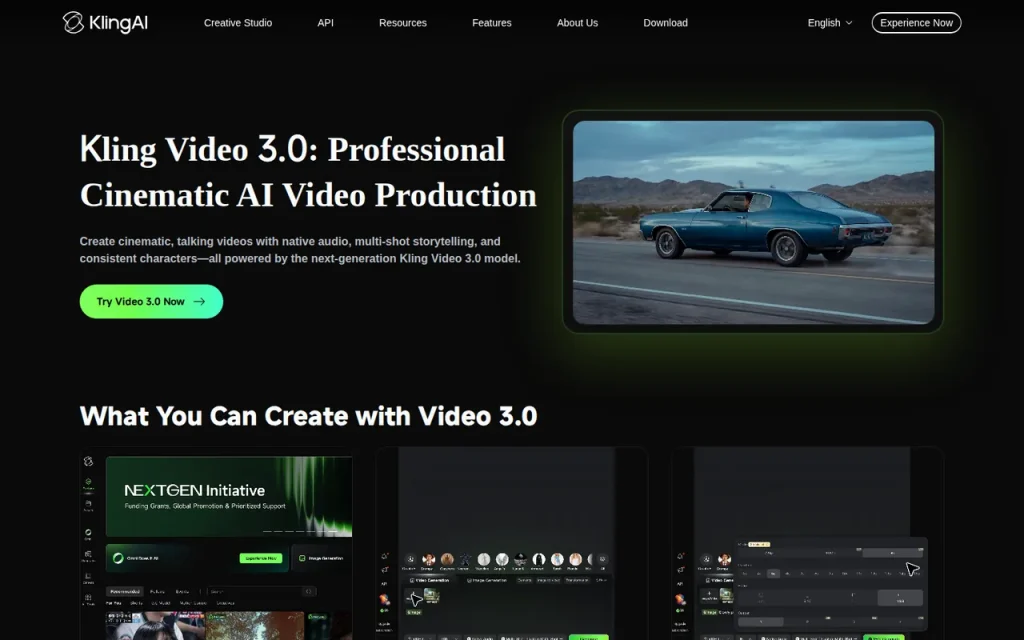Click the KlingAI logo
Image resolution: width=1024 pixels, height=640 pixels.
tap(105, 23)
